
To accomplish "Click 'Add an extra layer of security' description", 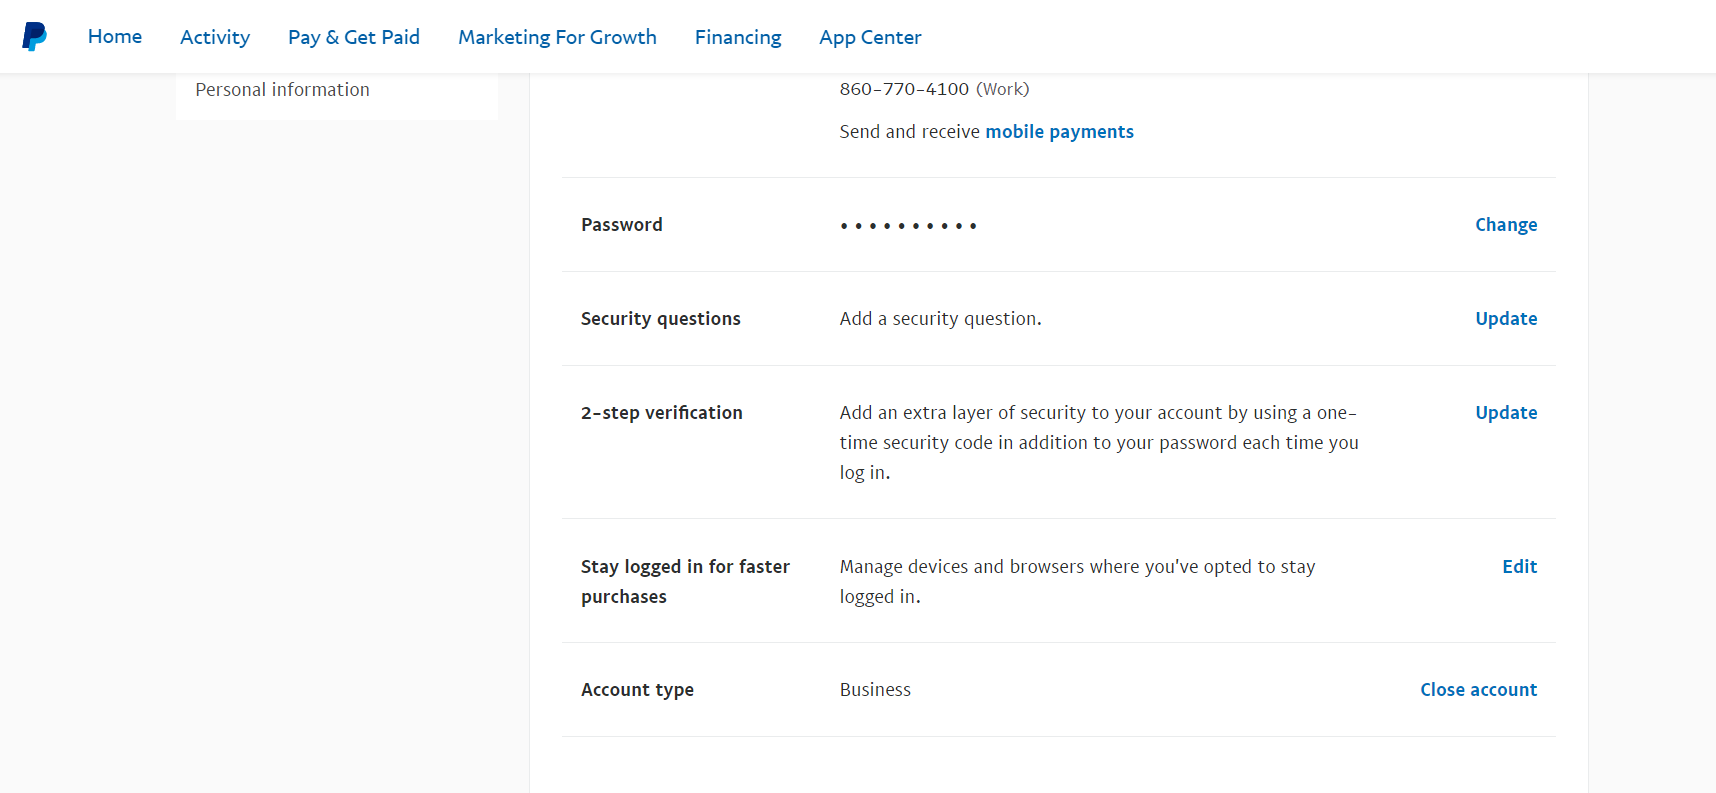I will click(x=1099, y=443).
